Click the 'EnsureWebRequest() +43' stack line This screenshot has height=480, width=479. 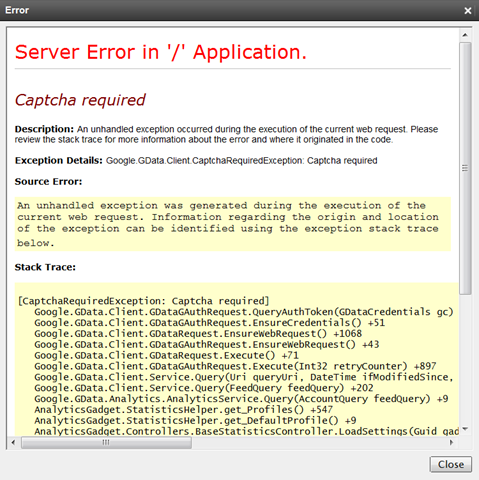(x=207, y=345)
